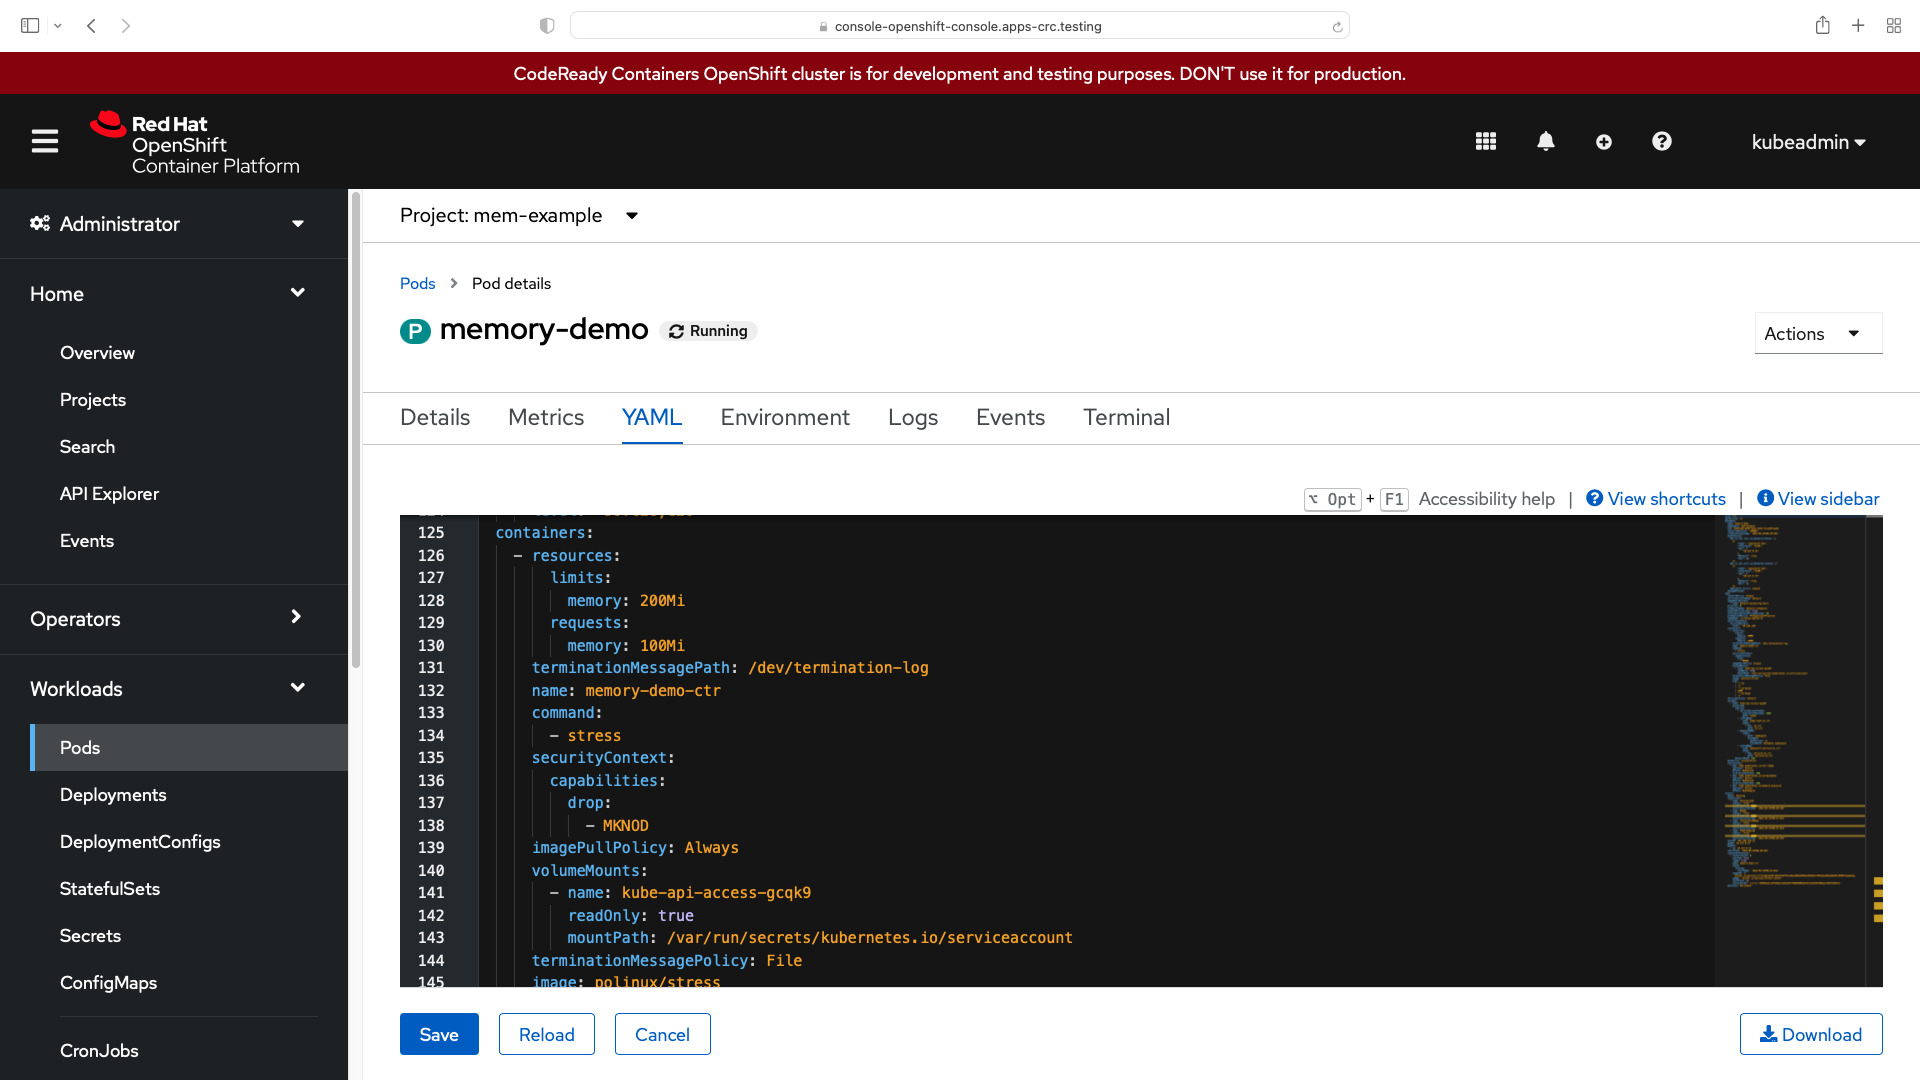Image resolution: width=1920 pixels, height=1080 pixels.
Task: Toggle the hamburger navigation menu
Action: [x=44, y=141]
